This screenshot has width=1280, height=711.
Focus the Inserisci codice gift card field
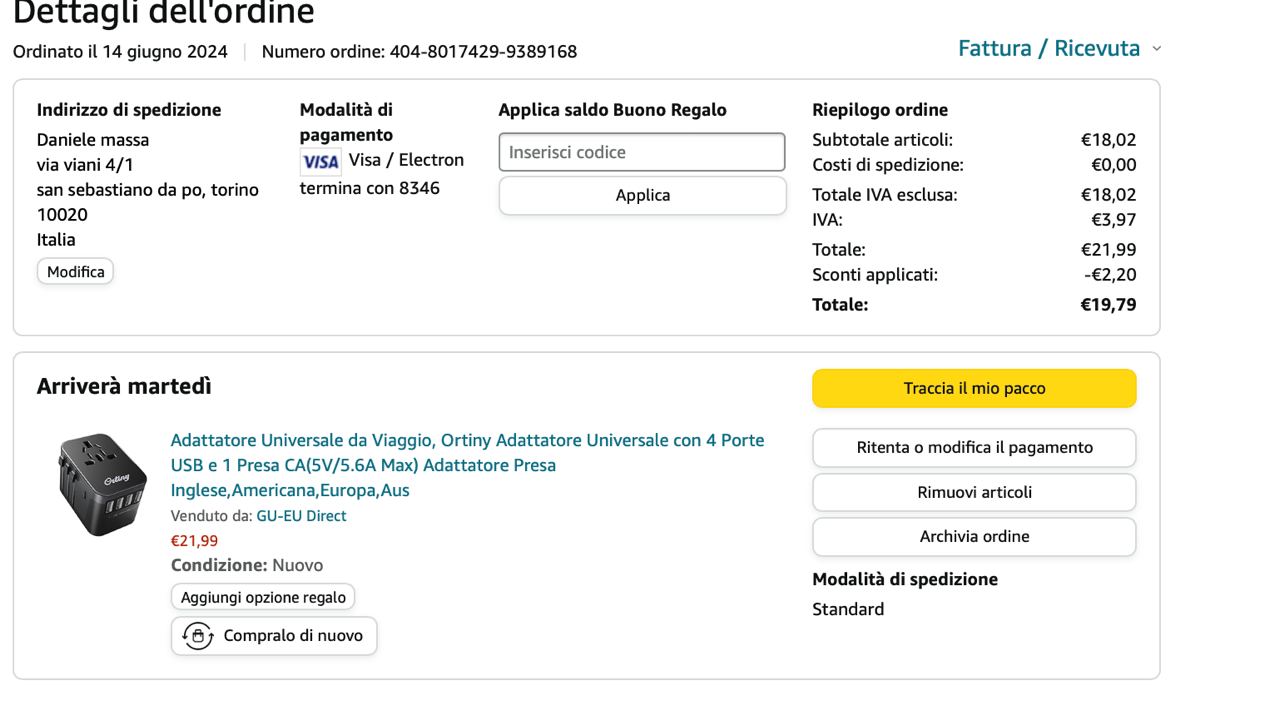coord(642,152)
